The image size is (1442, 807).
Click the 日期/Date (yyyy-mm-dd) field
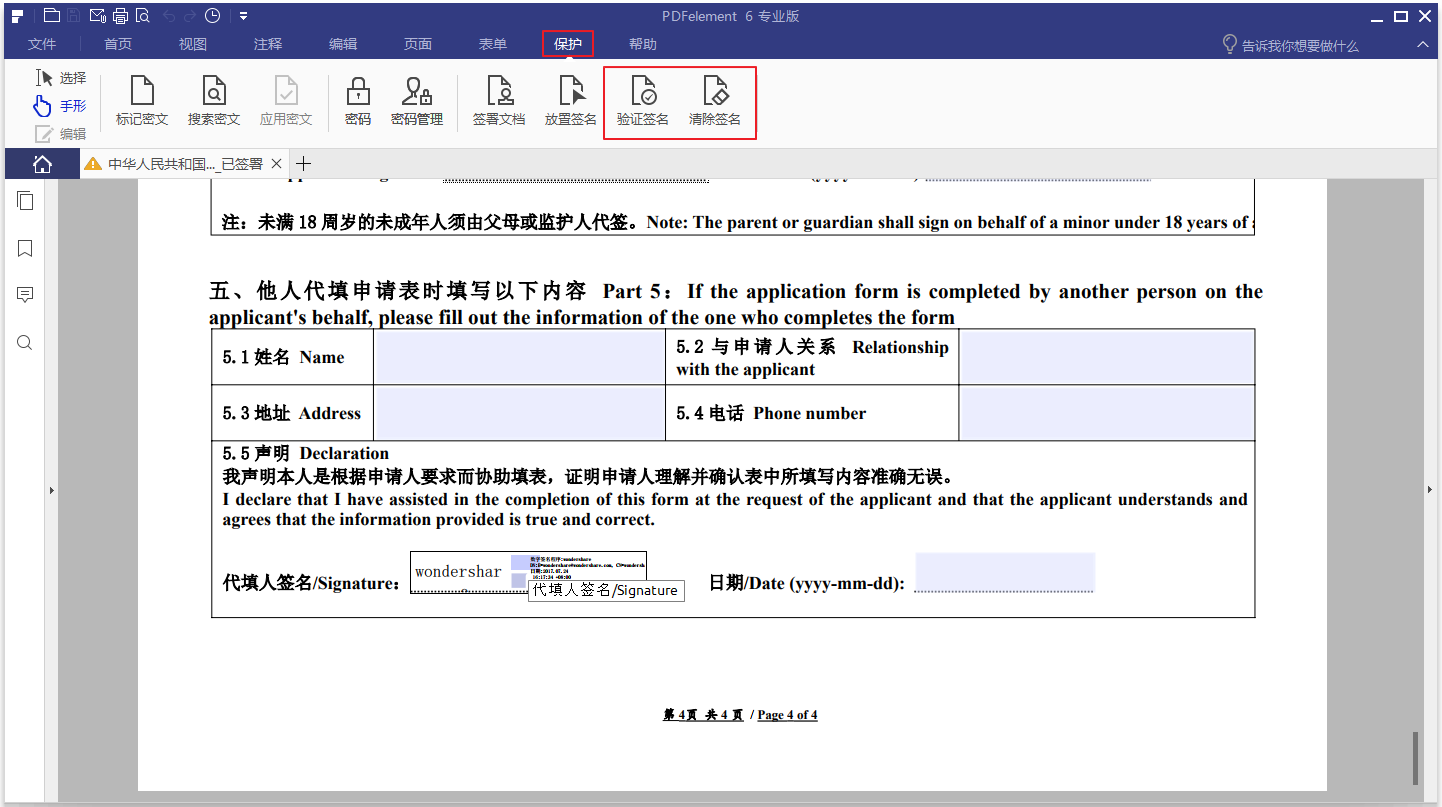point(1005,573)
